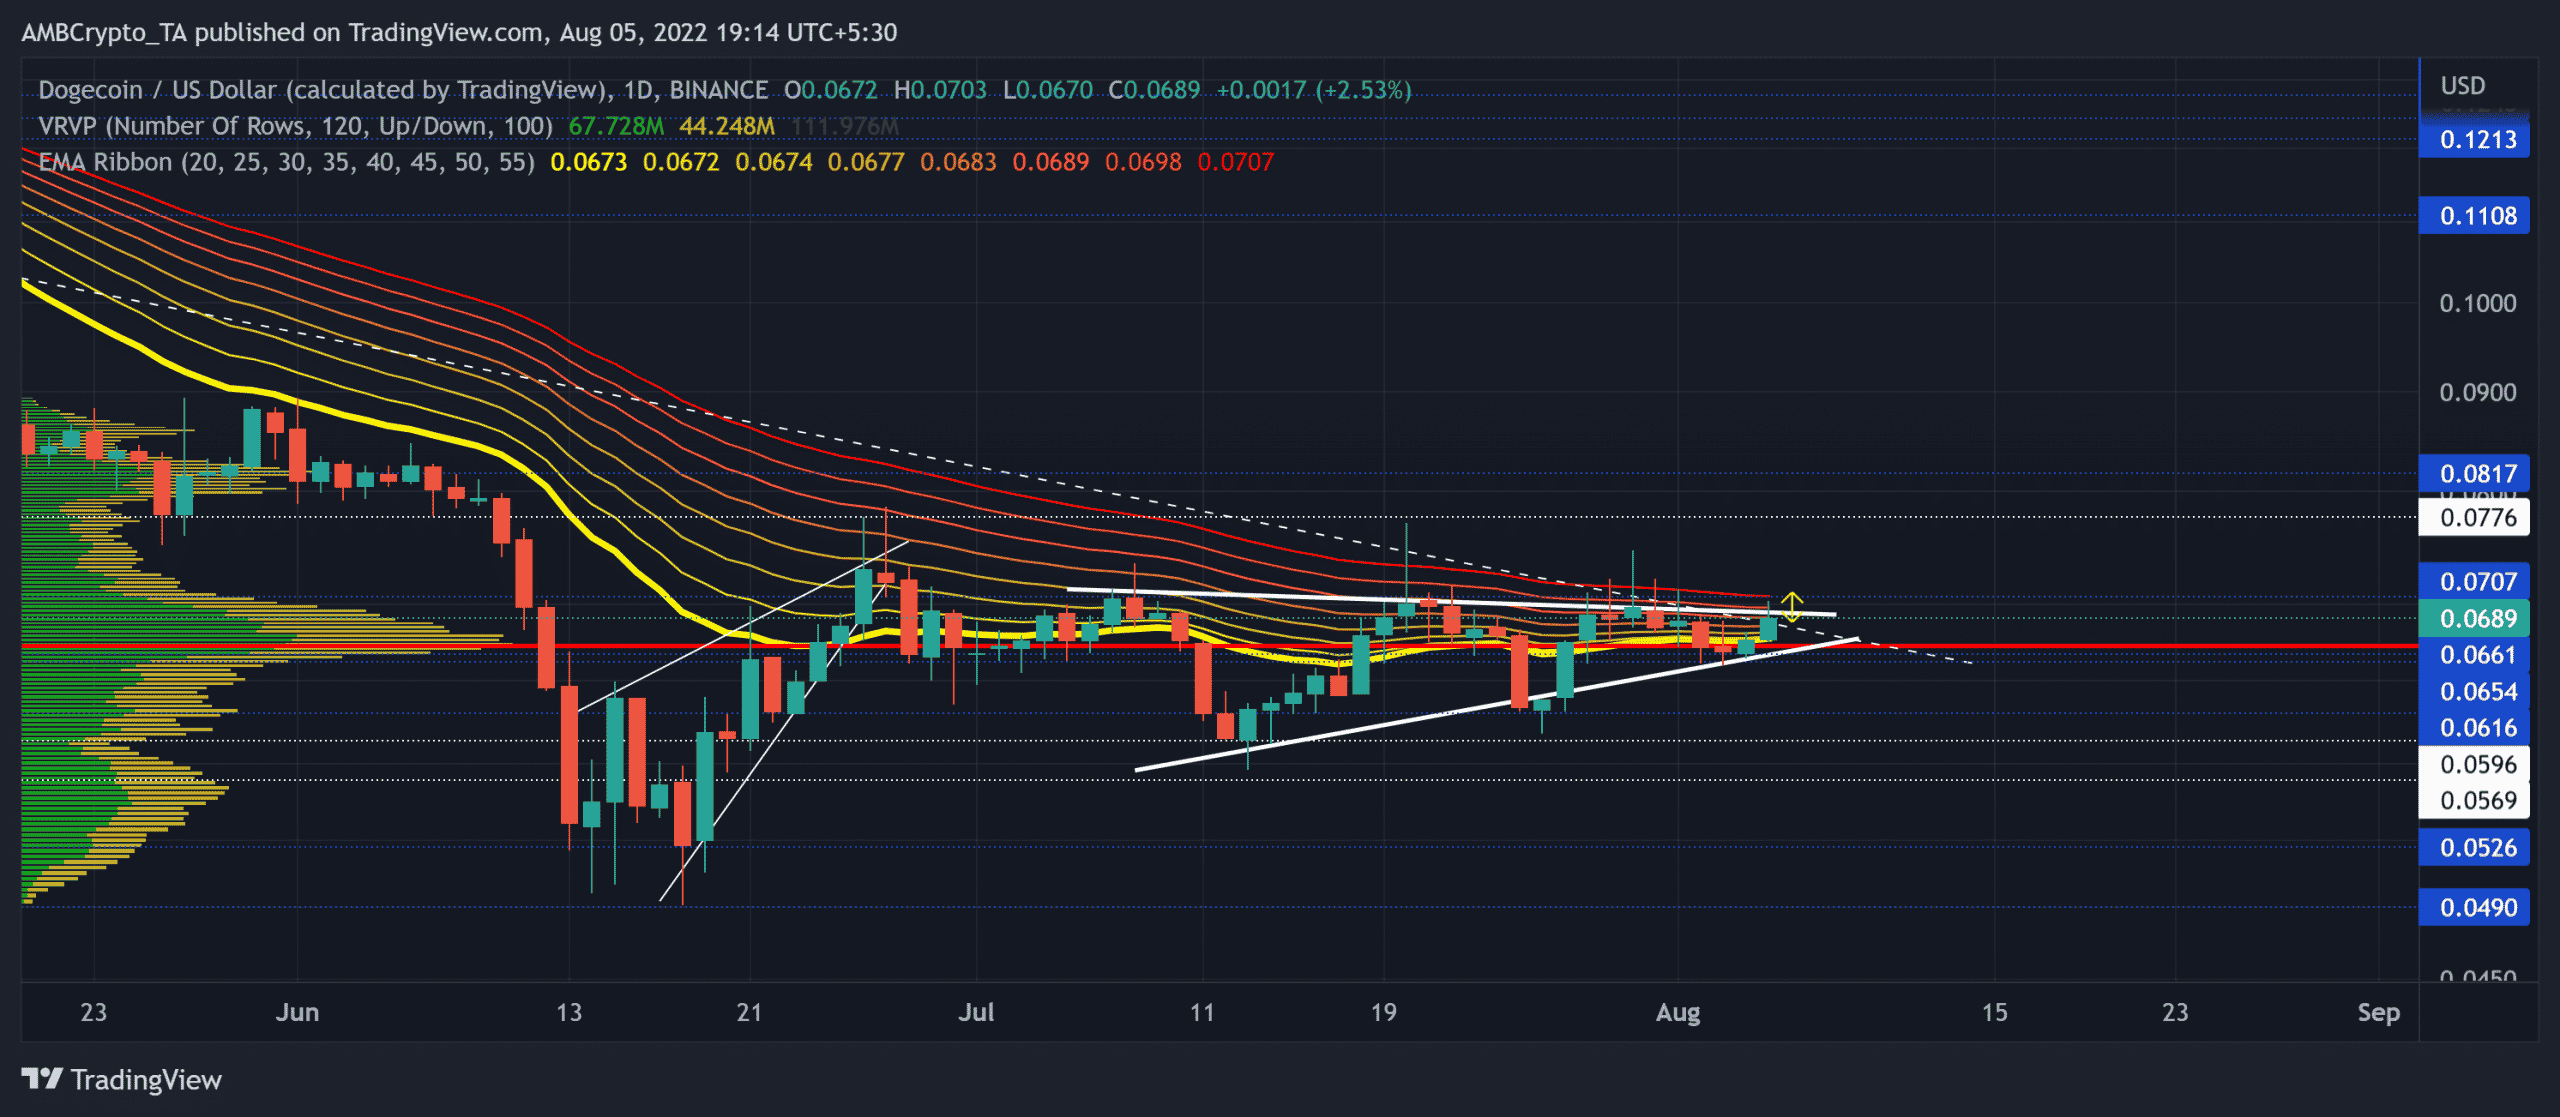Viewport: 2560px width, 1117px height.
Task: Click VRVP up volume 67.728M value
Action: [x=616, y=126]
